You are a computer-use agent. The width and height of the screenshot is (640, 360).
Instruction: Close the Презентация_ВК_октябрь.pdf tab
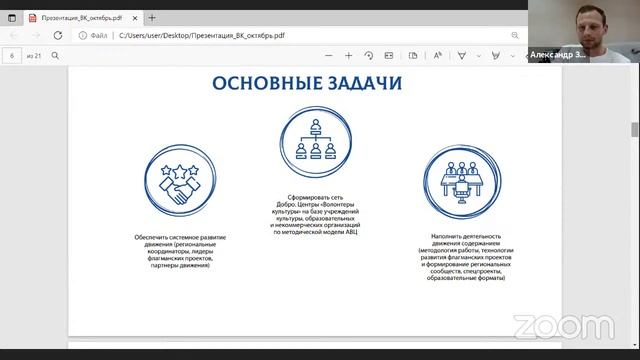coord(135,18)
